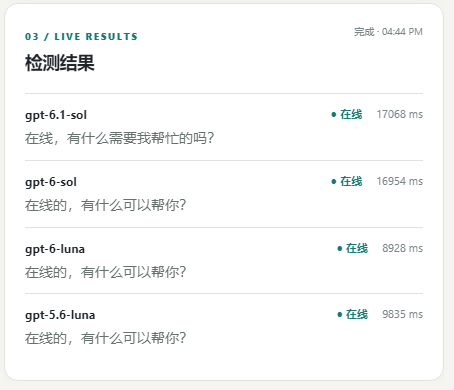
Task: Click the 在线 status label of gpt-6-sol
Action: point(351,181)
